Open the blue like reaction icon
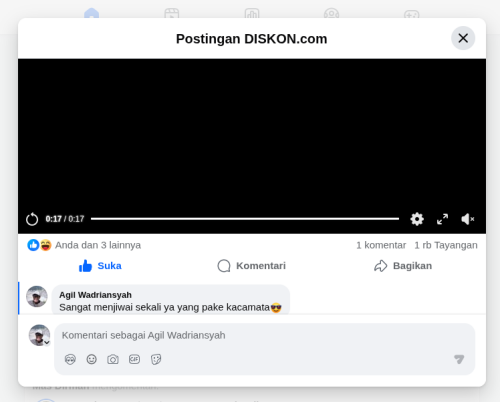The height and width of the screenshot is (402, 500). pos(33,245)
